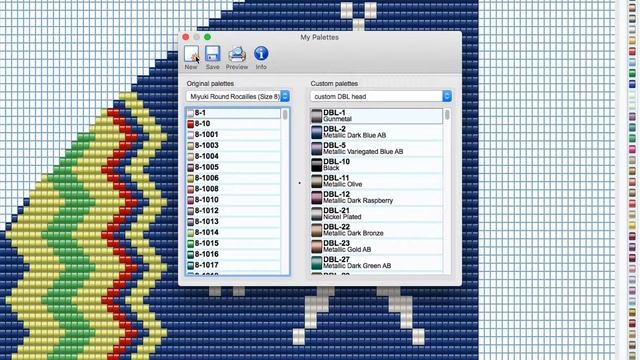The width and height of the screenshot is (640, 360).
Task: Select bead 8-1003 in list
Action: tap(233, 145)
